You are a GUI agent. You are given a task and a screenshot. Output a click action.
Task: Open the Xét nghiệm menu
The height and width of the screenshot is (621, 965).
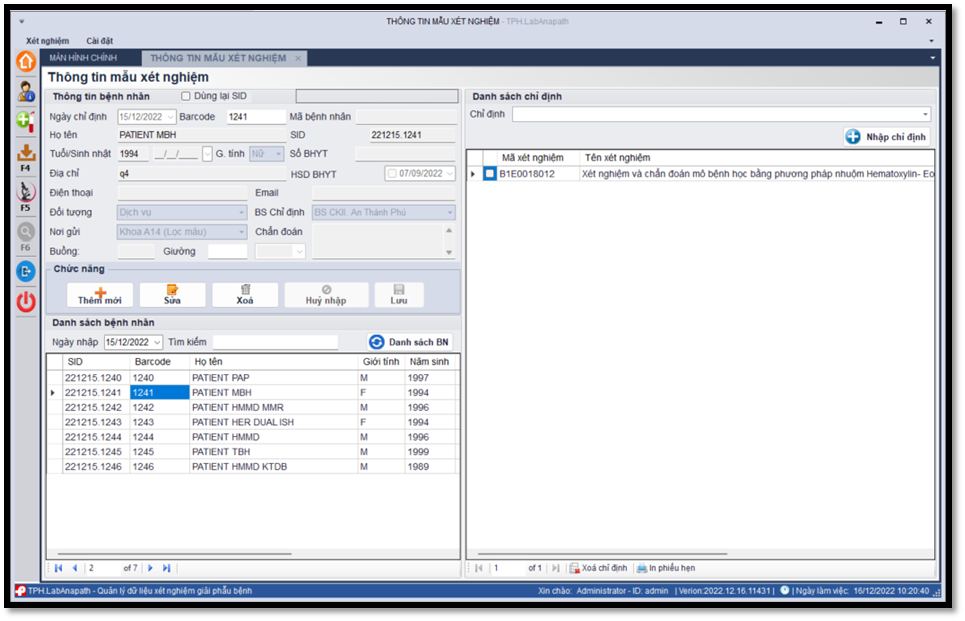pyautogui.click(x=48, y=41)
